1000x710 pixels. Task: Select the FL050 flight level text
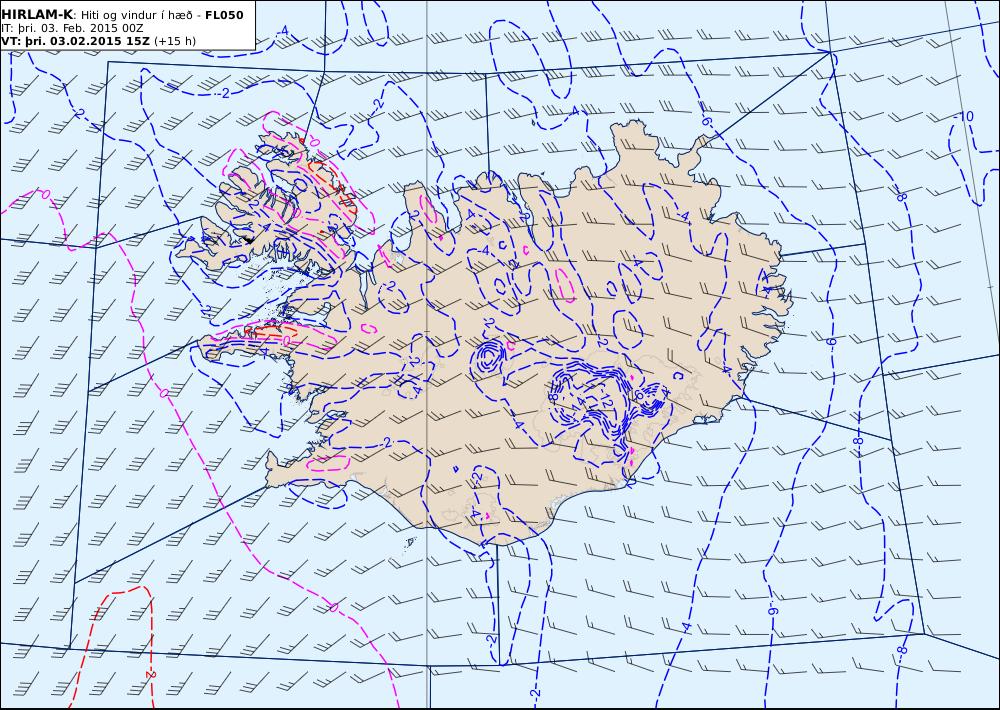tap(224, 15)
